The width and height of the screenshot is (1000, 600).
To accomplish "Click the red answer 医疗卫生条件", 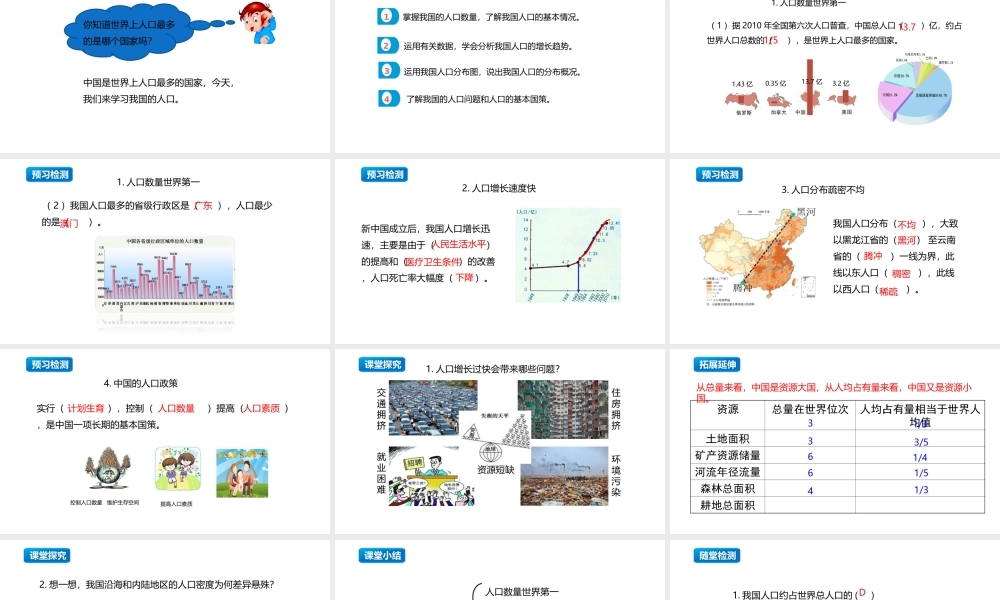I will pyautogui.click(x=433, y=261).
